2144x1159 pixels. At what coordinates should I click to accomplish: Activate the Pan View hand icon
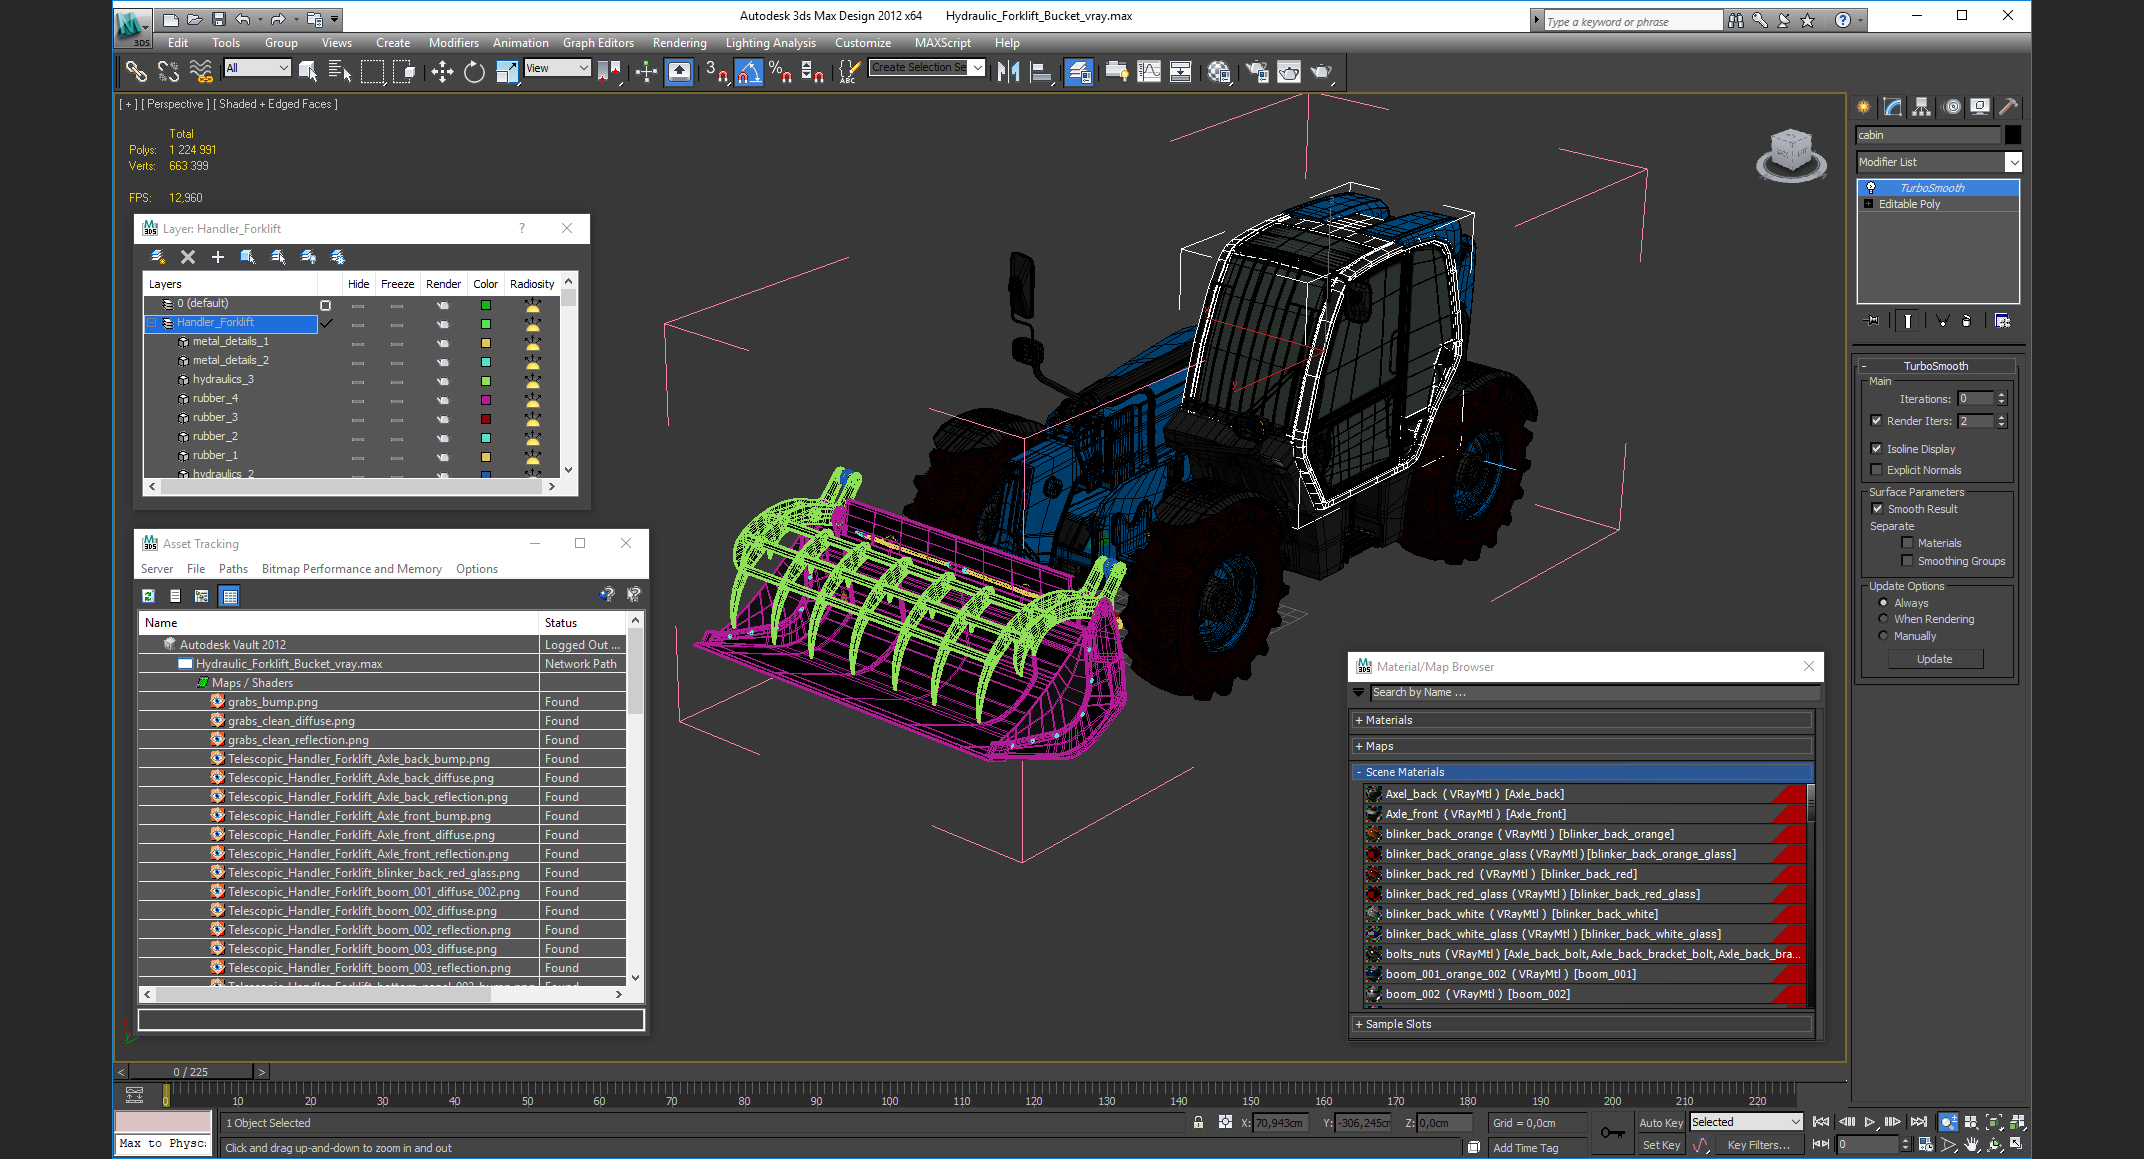click(1971, 1145)
